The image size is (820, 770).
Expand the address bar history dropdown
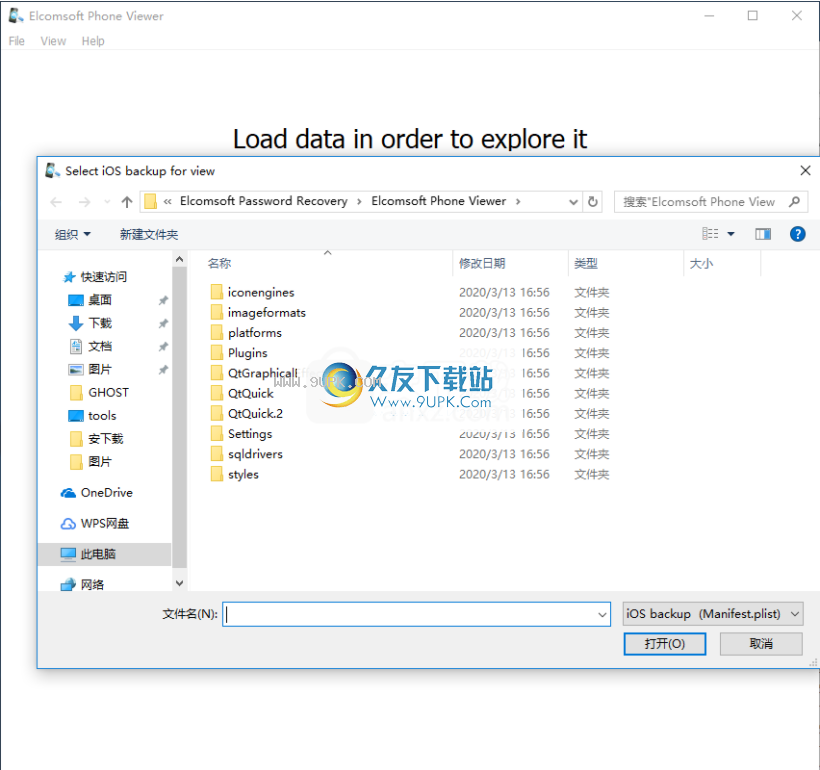tap(573, 202)
